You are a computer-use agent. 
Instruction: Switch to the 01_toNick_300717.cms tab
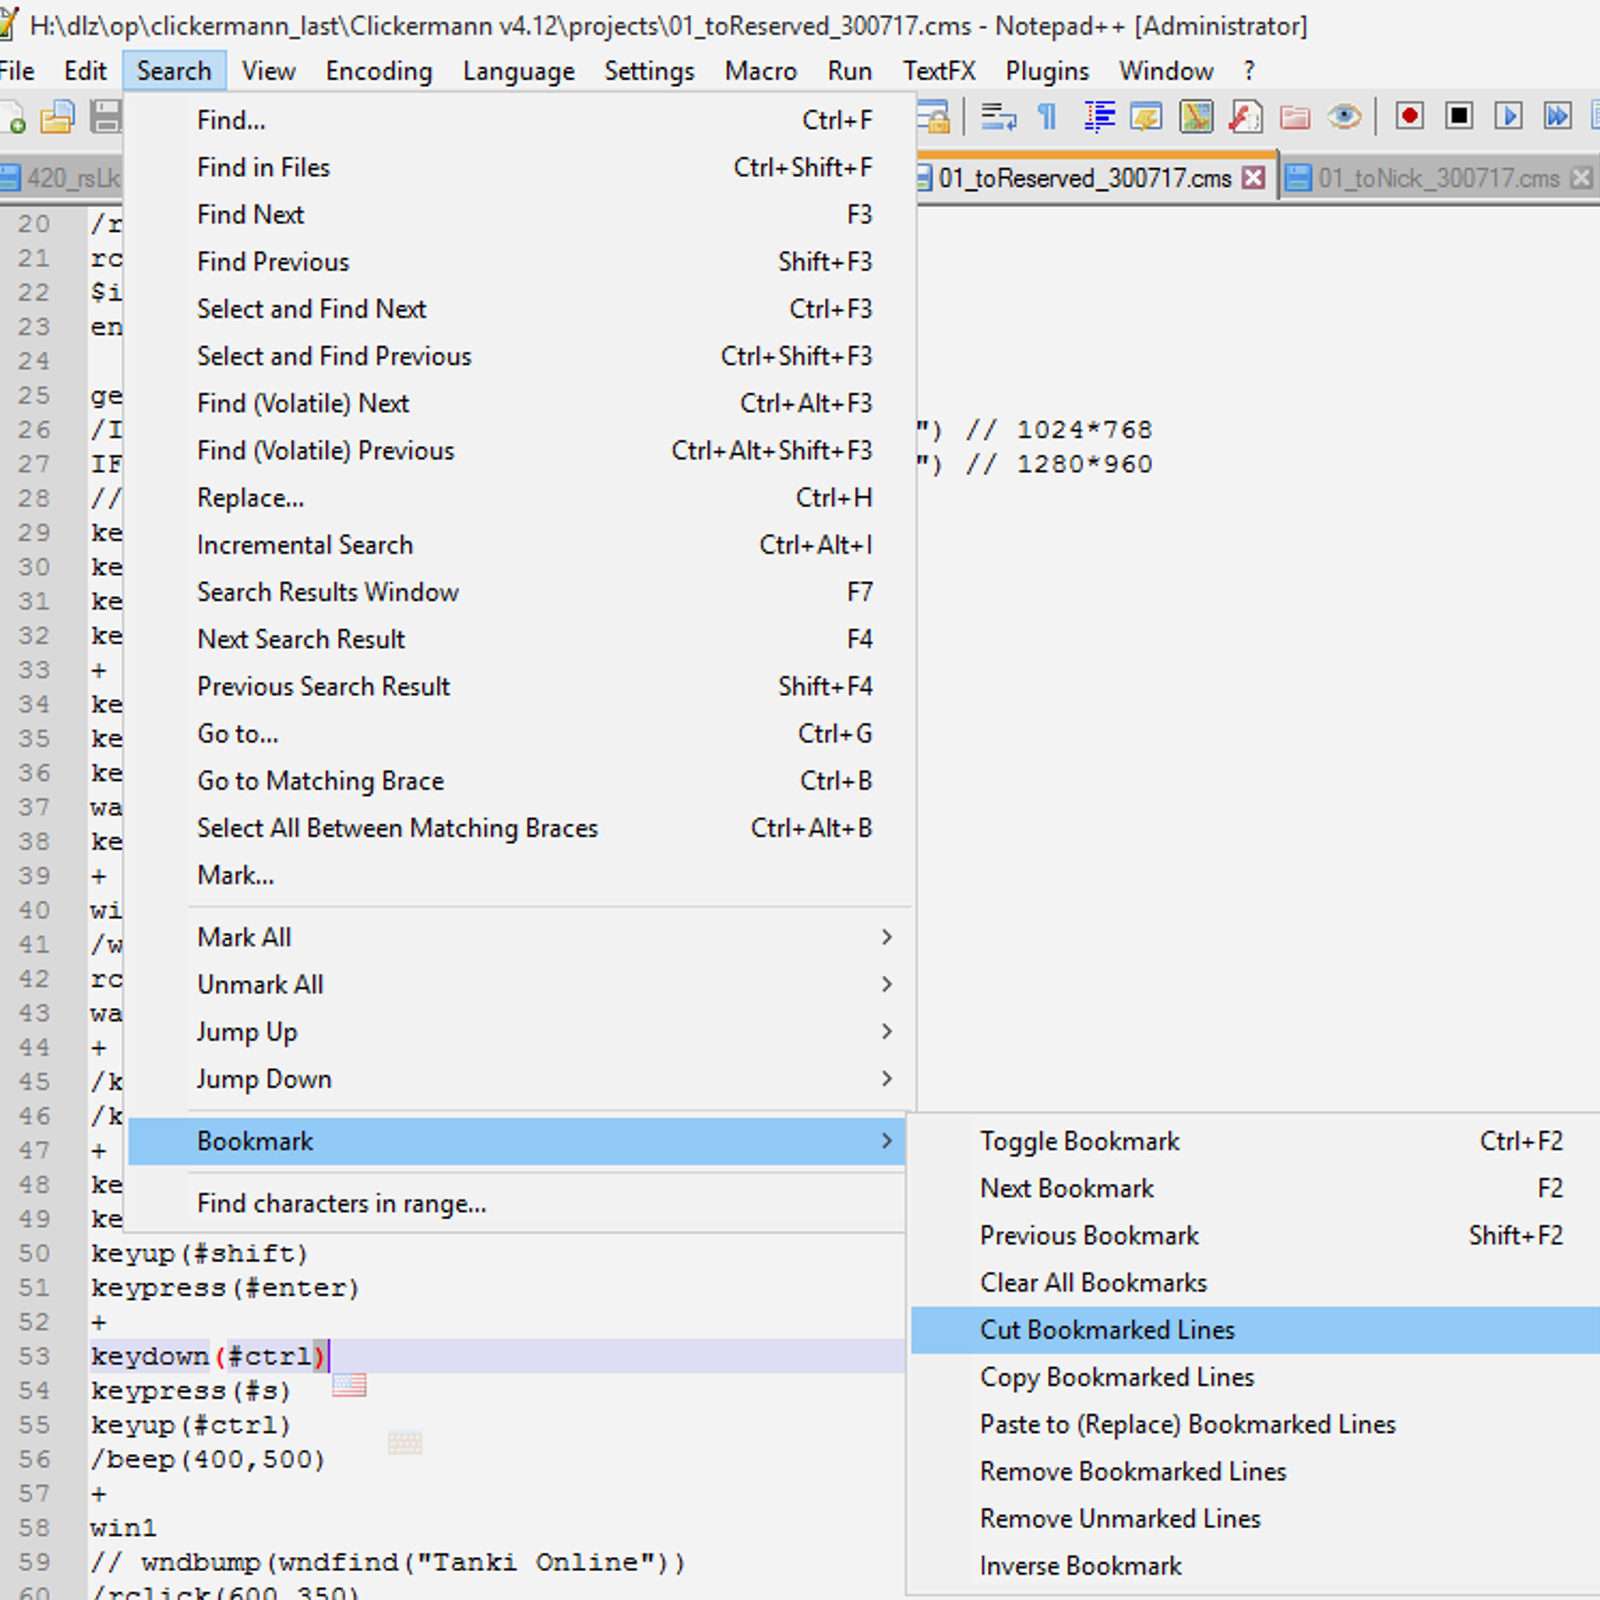[x=1438, y=179]
